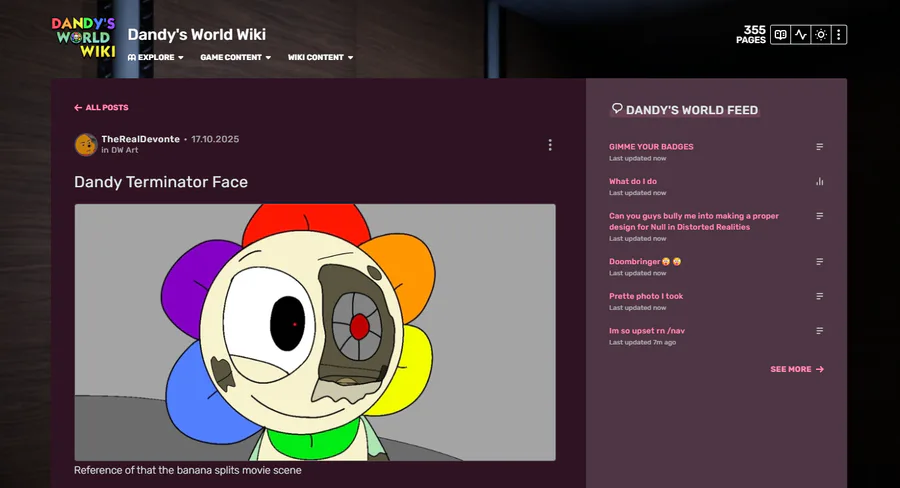The height and width of the screenshot is (488, 900).
Task: Click the Dandy Terminator Face post title
Action: 161,182
